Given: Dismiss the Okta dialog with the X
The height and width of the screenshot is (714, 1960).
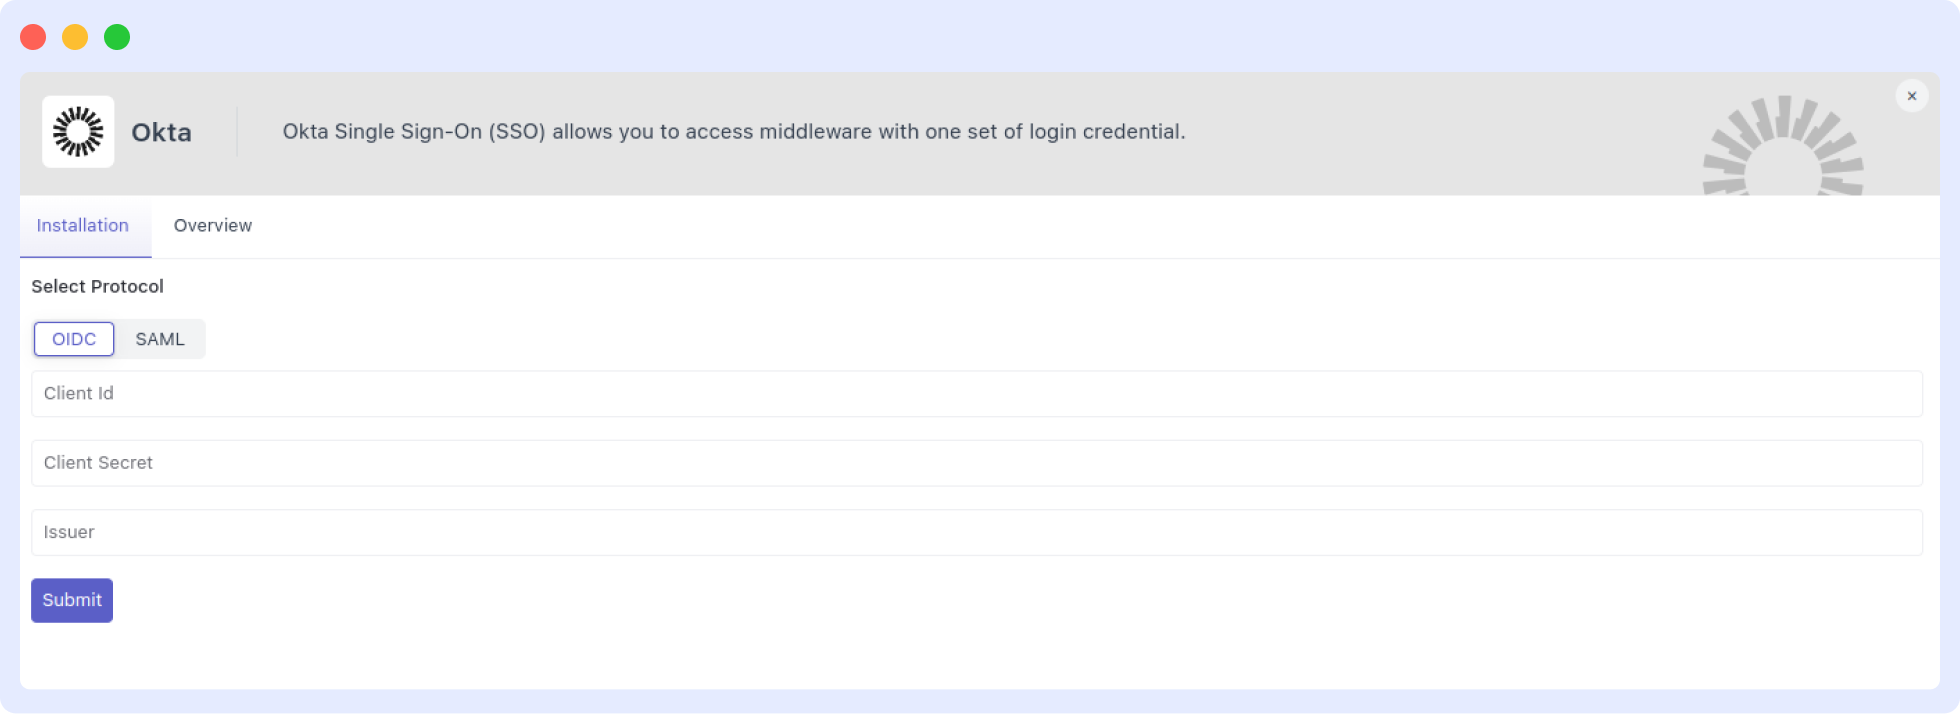Looking at the screenshot, I should coord(1912,95).
